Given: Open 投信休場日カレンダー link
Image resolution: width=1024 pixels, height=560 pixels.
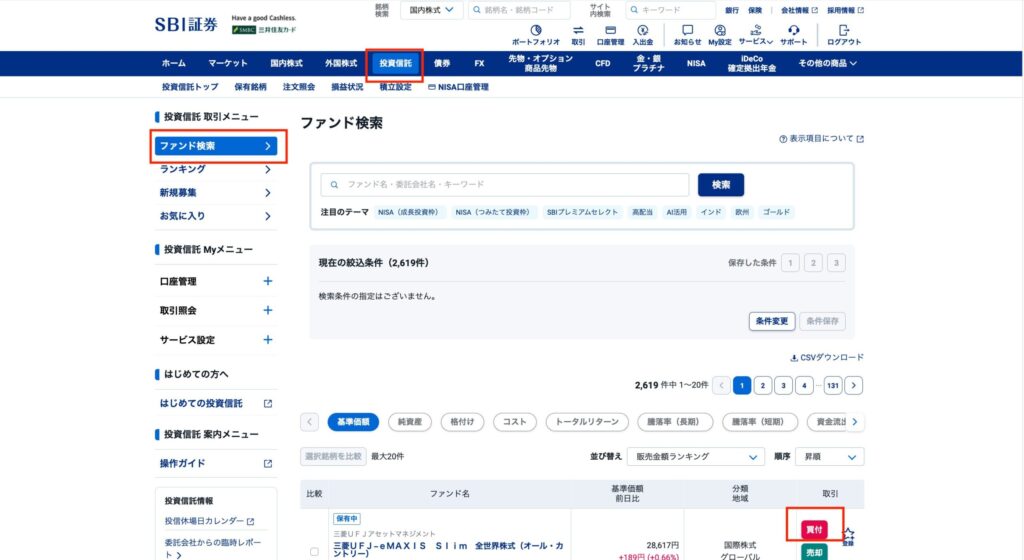Looking at the screenshot, I should 209,521.
